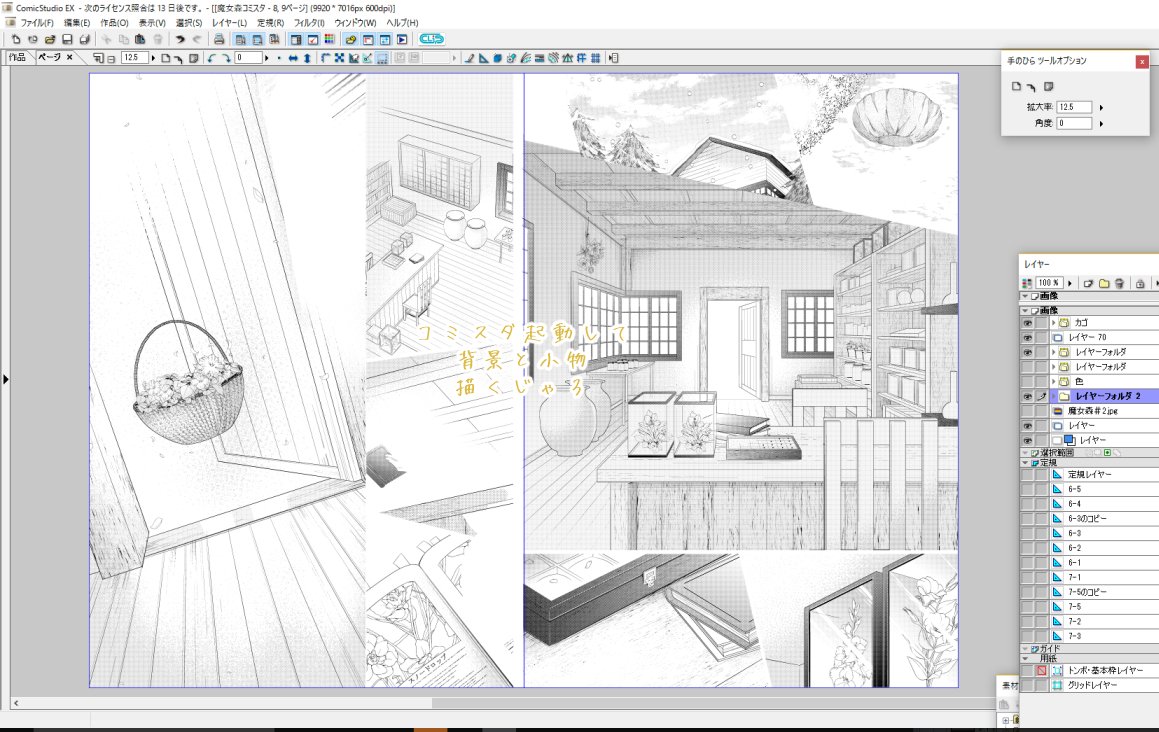The height and width of the screenshot is (732, 1159).
Task: Open the ヘルプ(H) menu
Action: [x=402, y=23]
